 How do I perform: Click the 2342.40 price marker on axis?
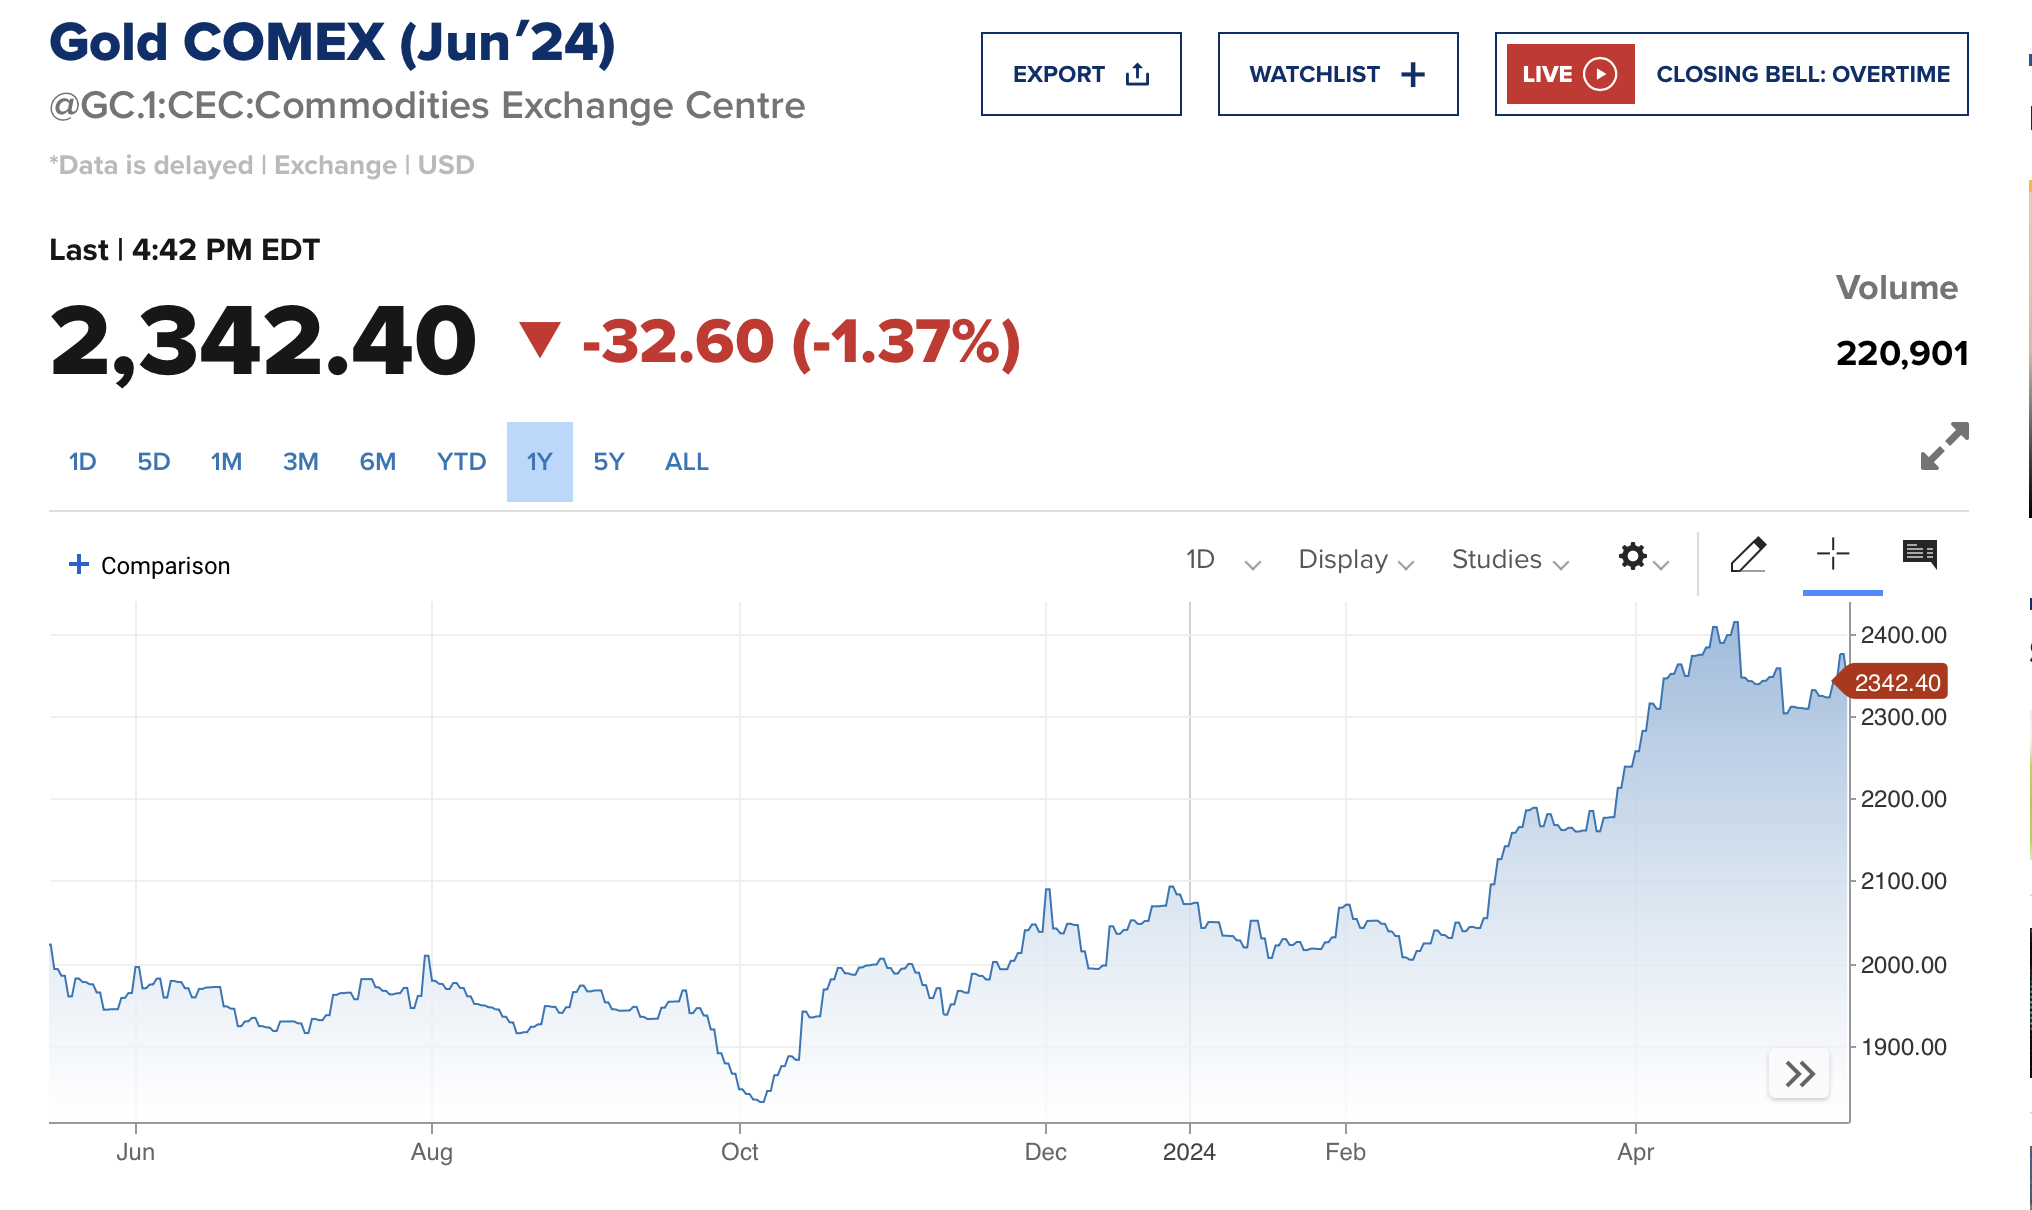[x=1896, y=683]
